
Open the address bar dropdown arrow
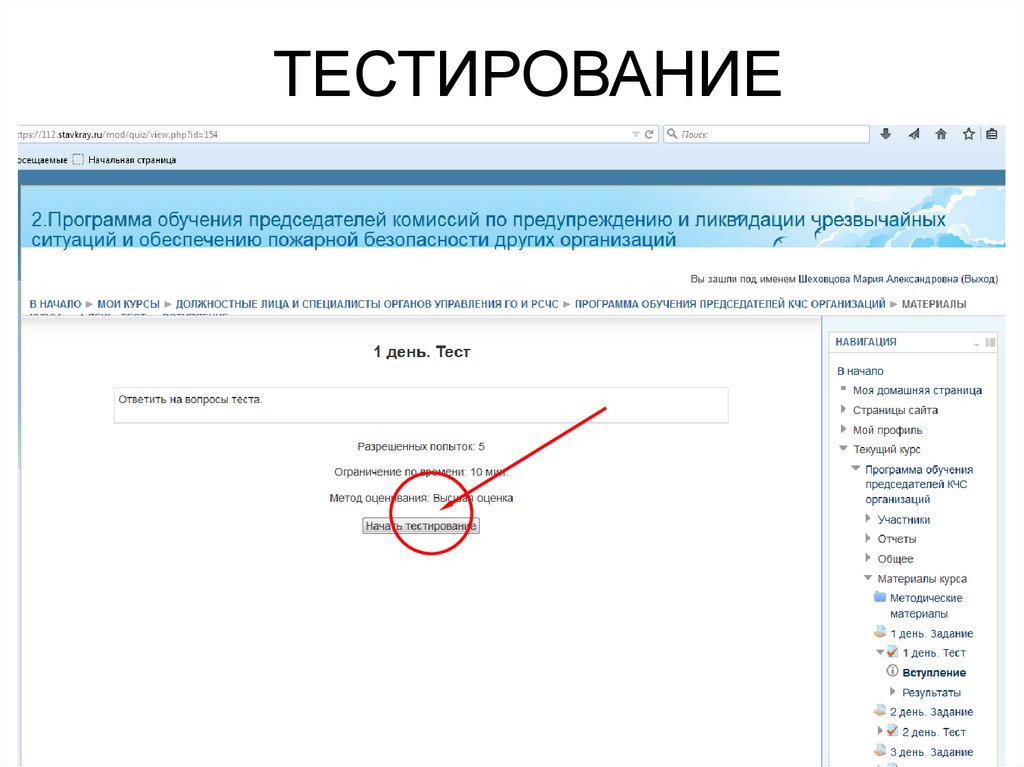click(635, 133)
